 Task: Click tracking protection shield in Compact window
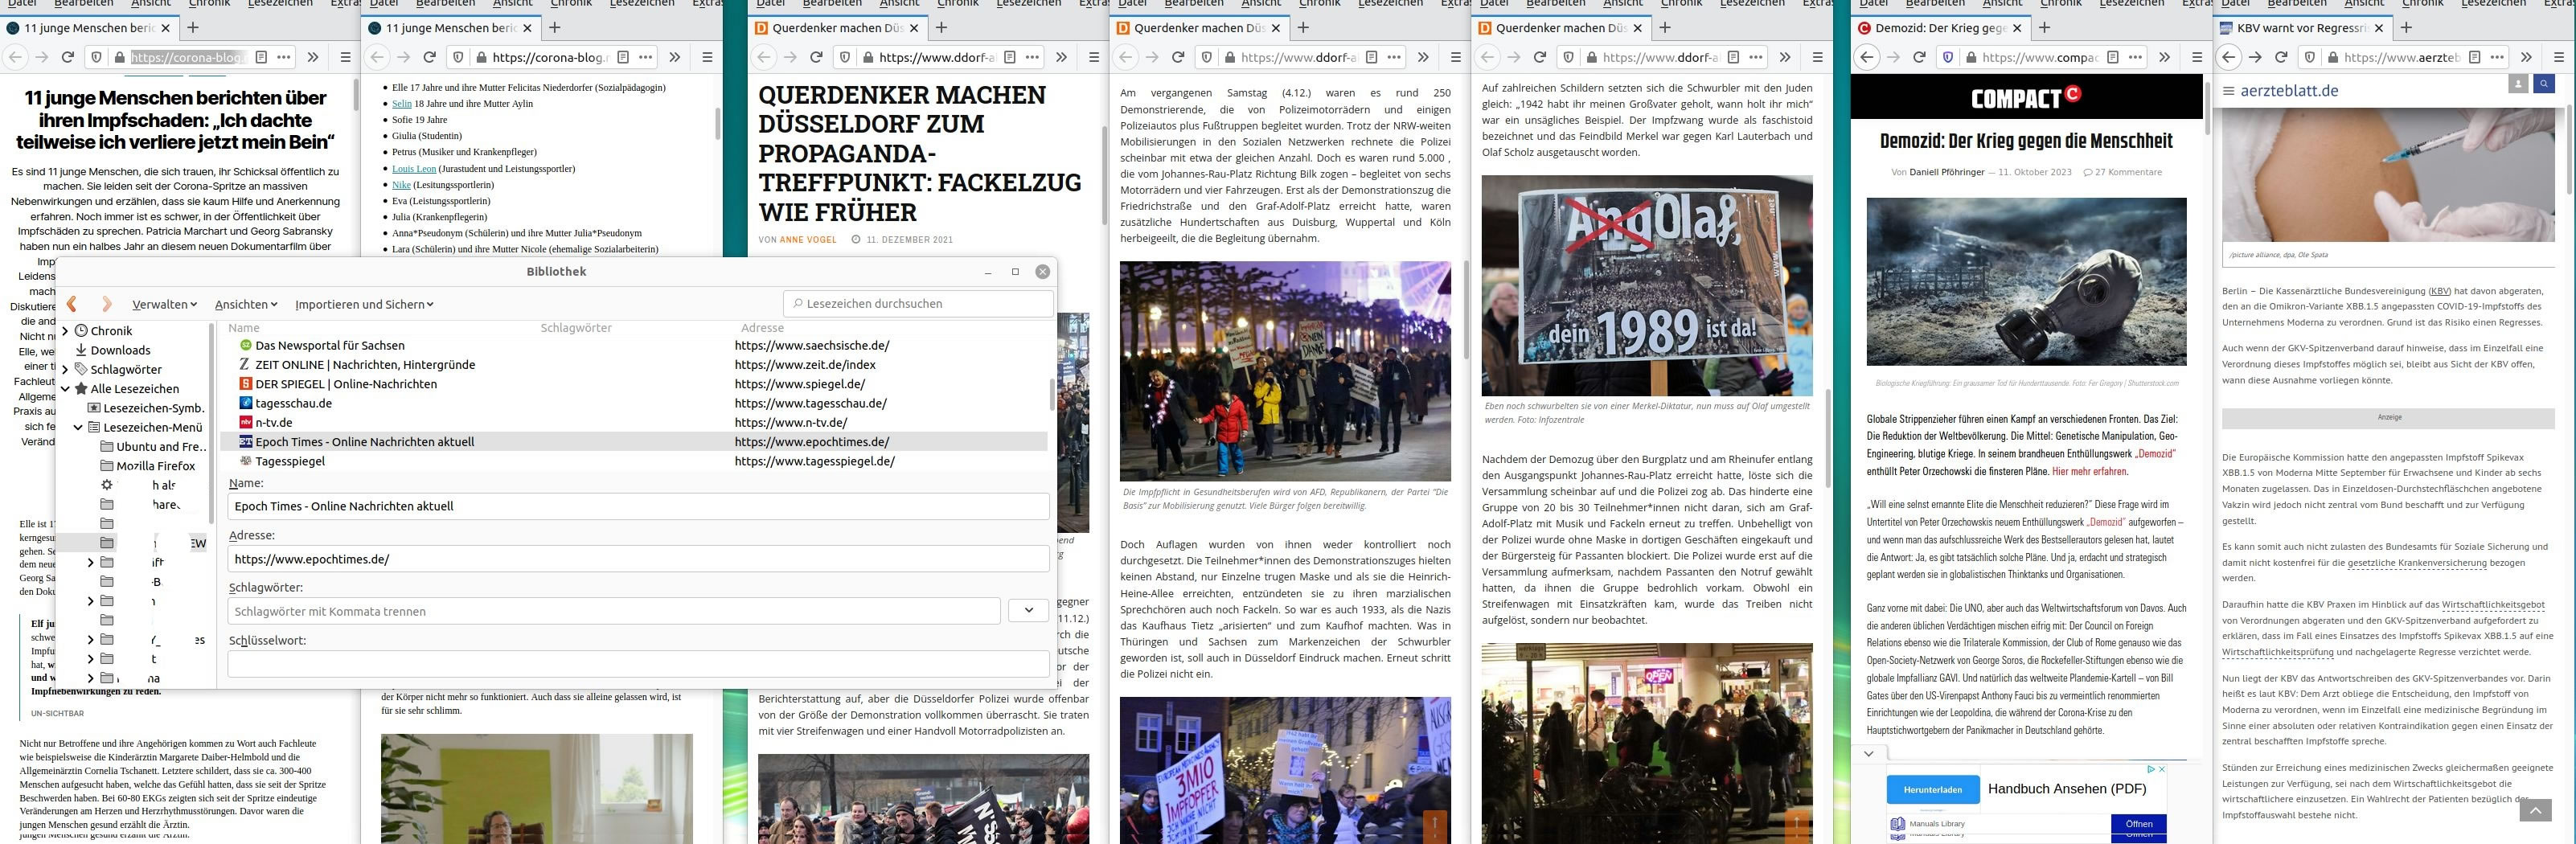point(1947,57)
